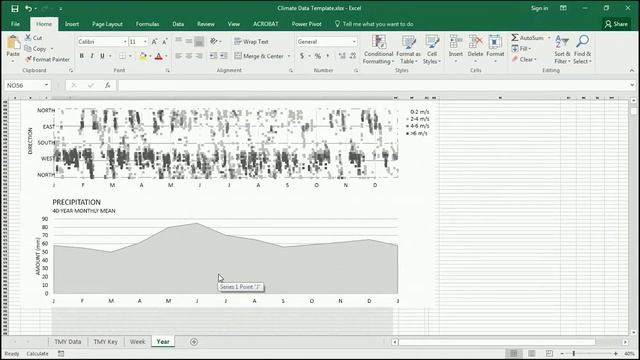Apply Percent Style format
This screenshot has width=640, height=360.
pos(318,56)
